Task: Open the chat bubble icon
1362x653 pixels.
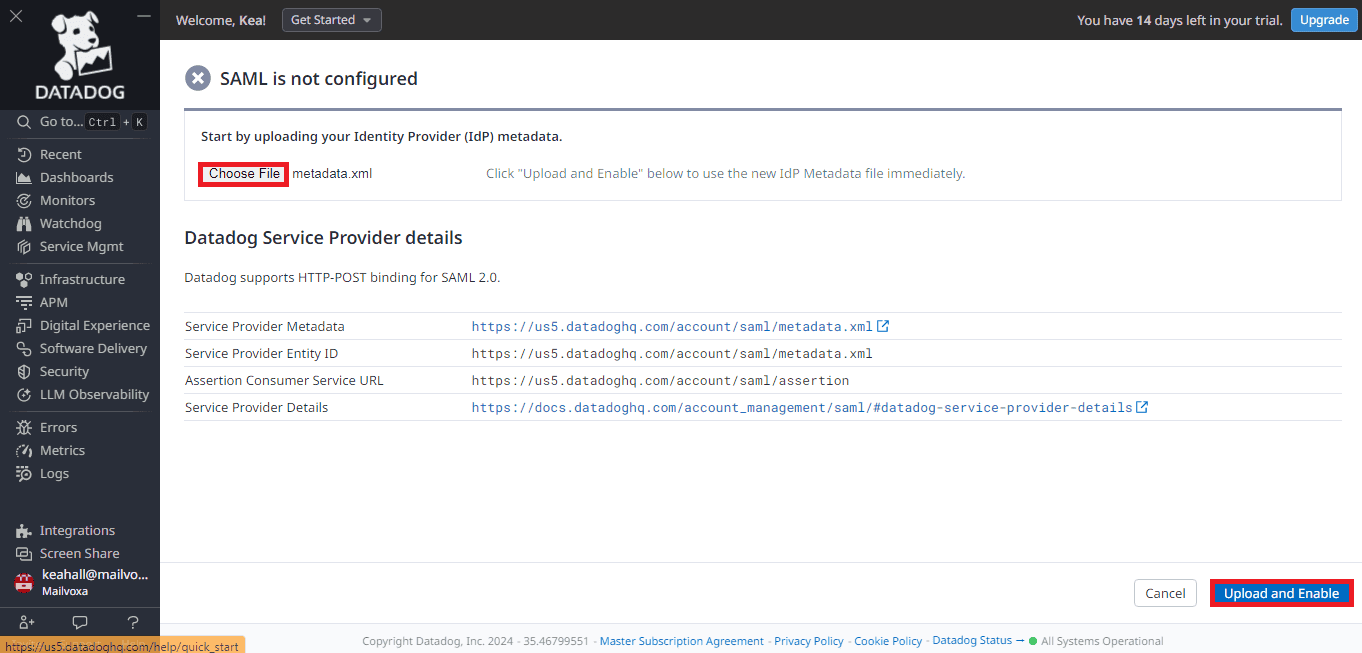Action: [x=80, y=622]
